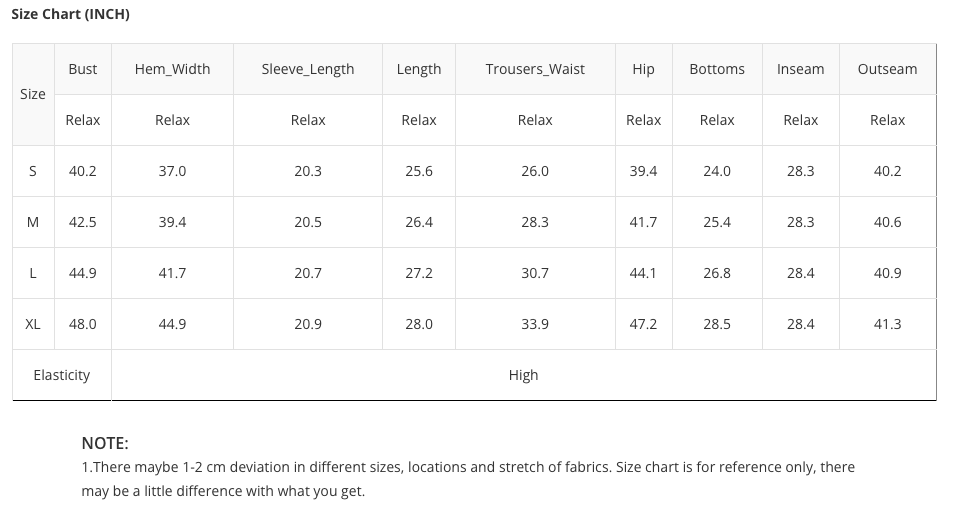This screenshot has height=519, width=962.
Task: Select the 33.9 trousers waist value
Action: (x=535, y=324)
